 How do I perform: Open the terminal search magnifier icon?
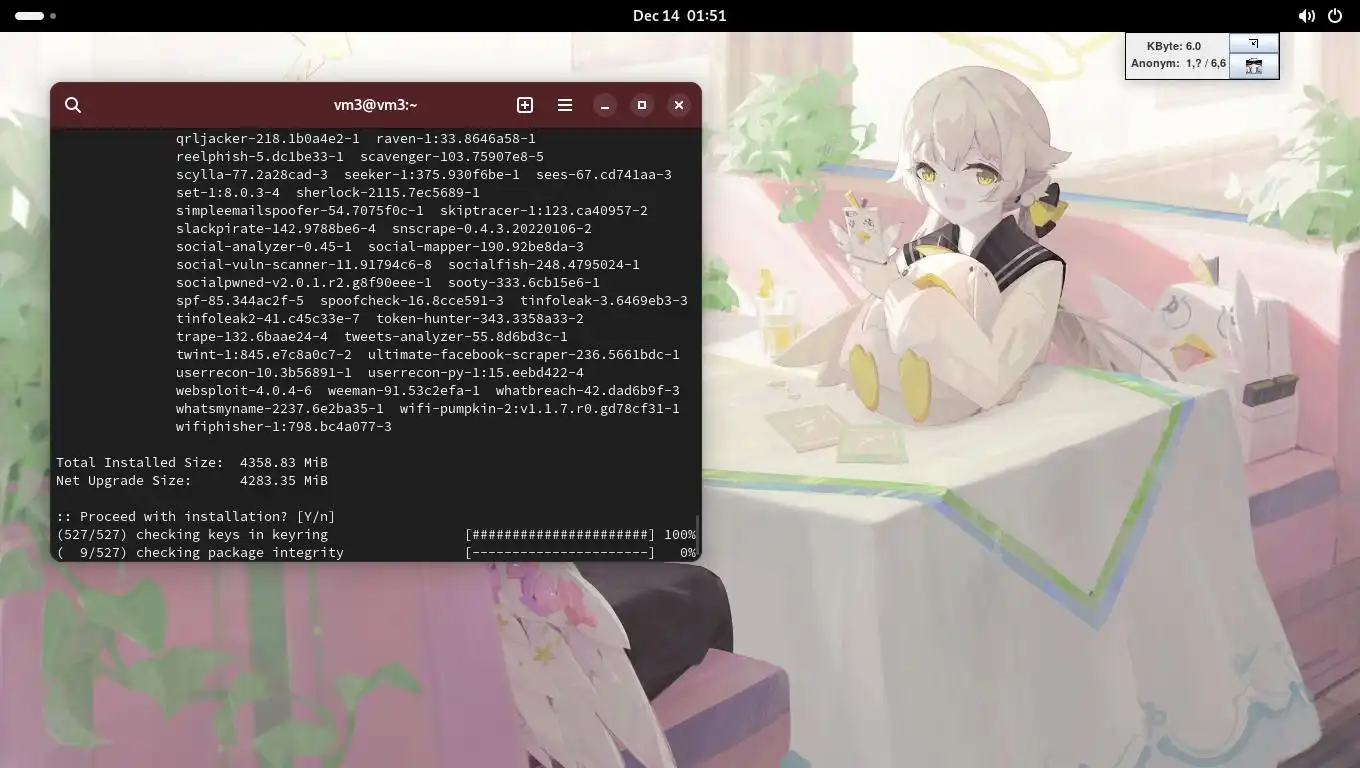coord(73,105)
